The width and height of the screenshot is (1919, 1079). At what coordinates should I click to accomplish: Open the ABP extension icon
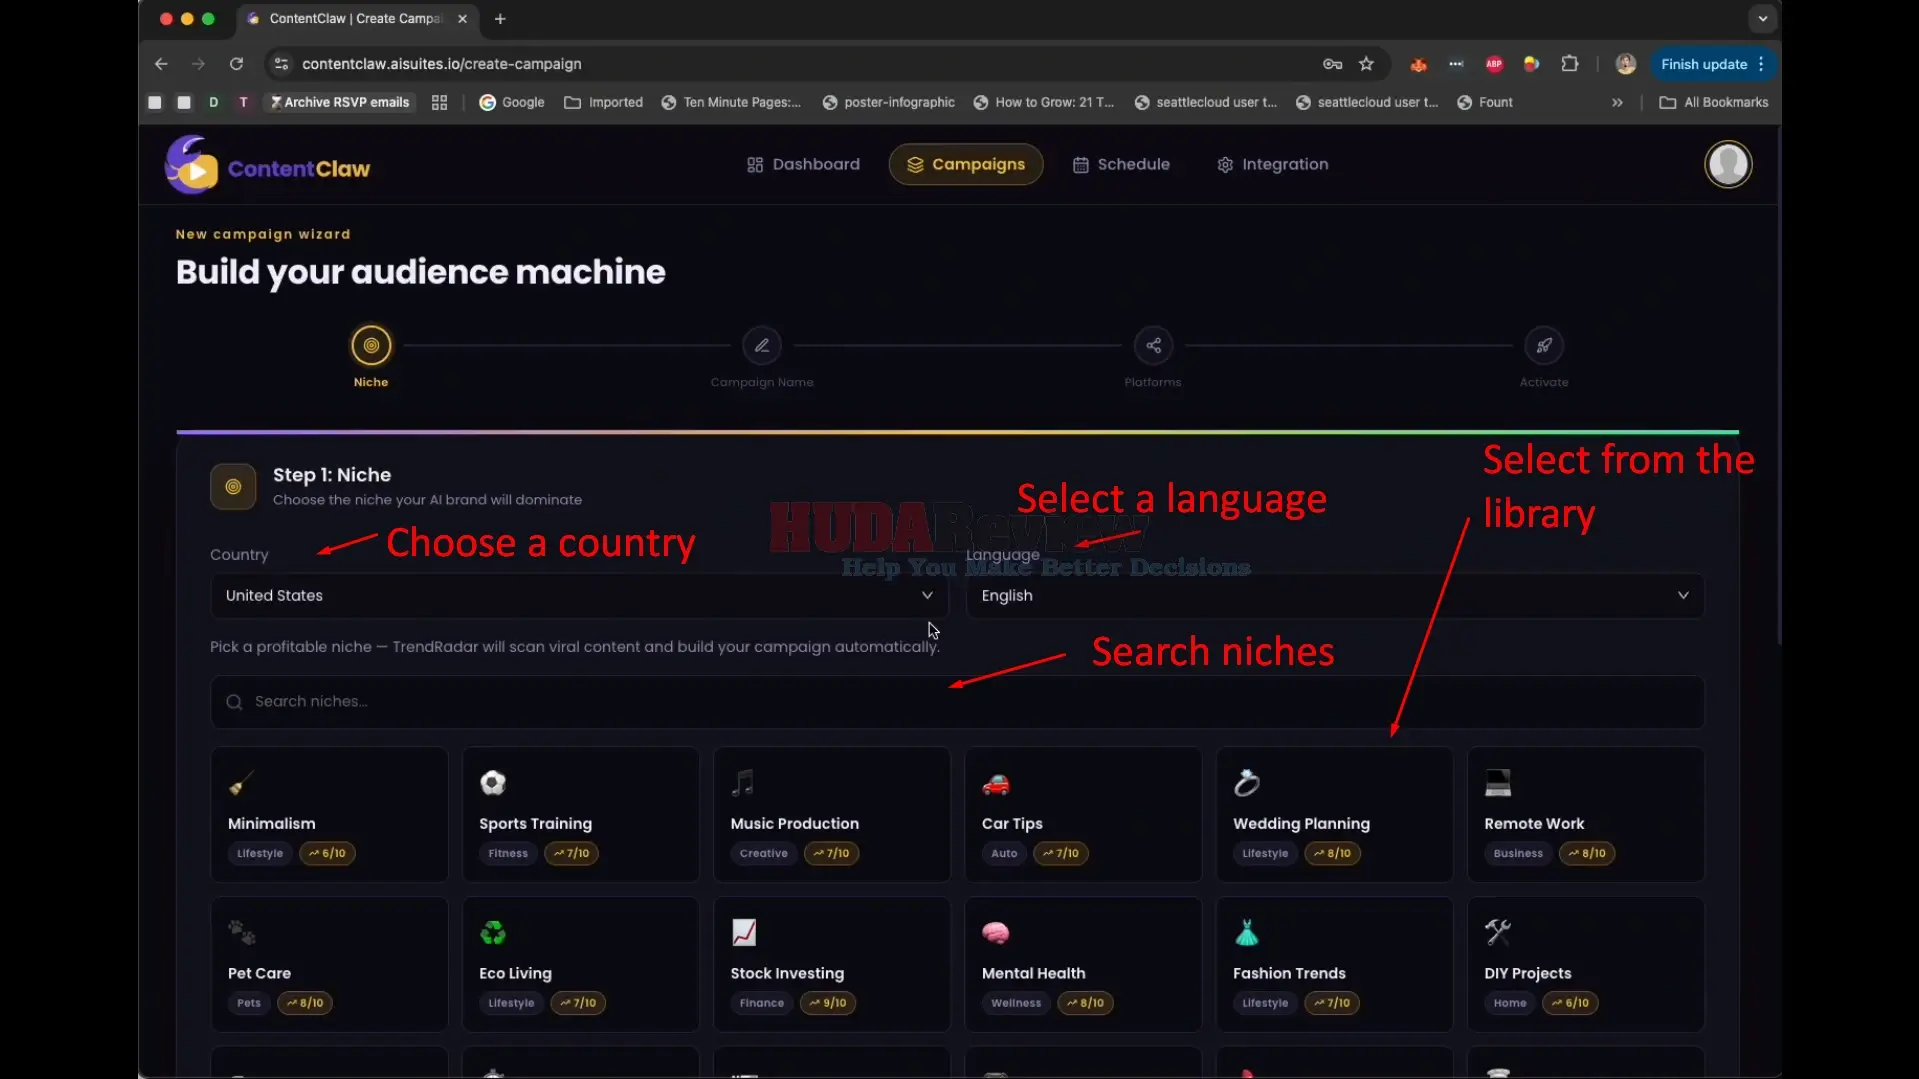tap(1494, 64)
